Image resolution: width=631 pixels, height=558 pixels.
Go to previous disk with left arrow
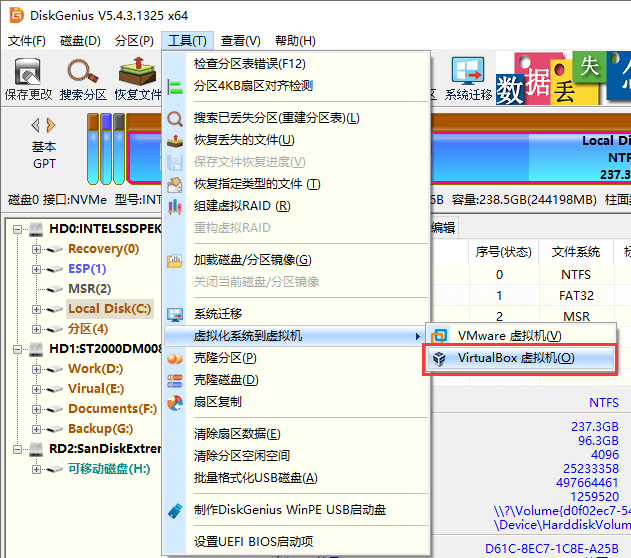[x=36, y=126]
